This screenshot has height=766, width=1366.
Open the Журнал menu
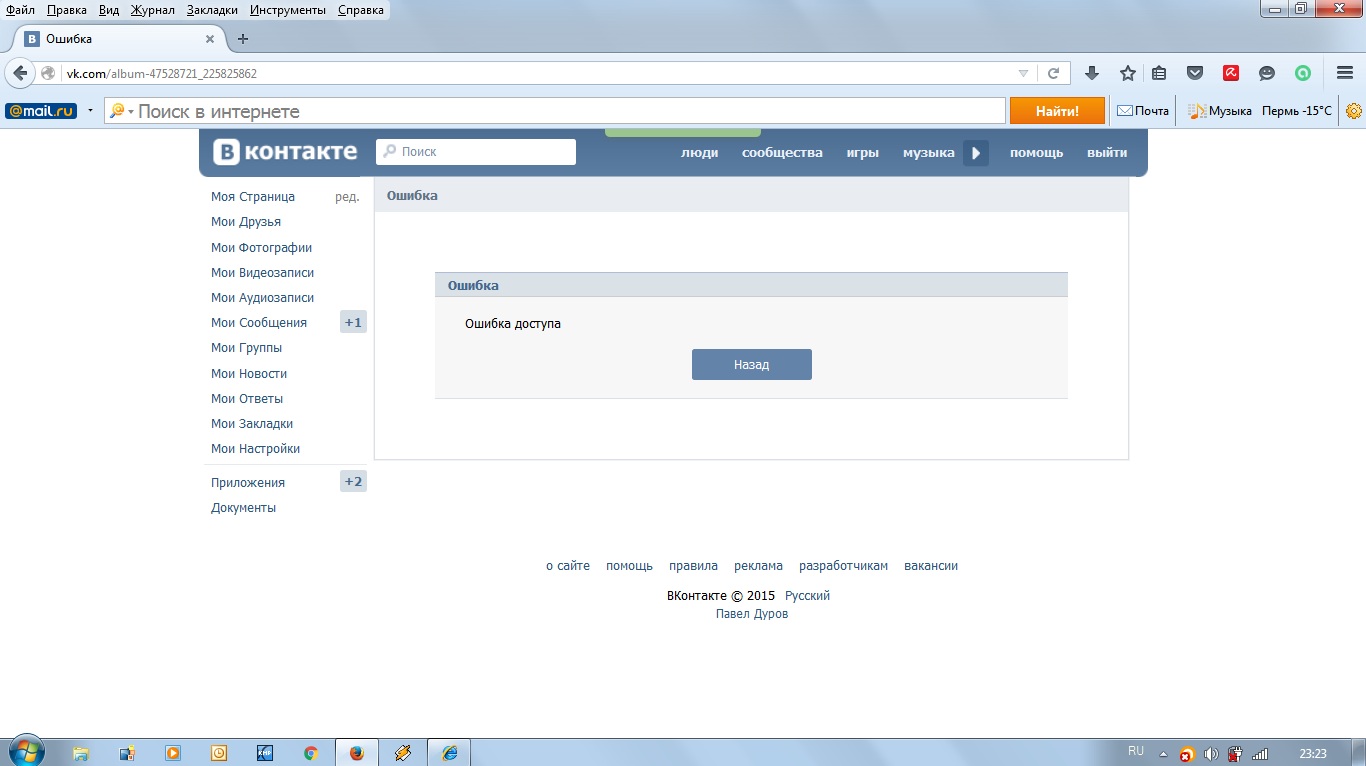152,10
